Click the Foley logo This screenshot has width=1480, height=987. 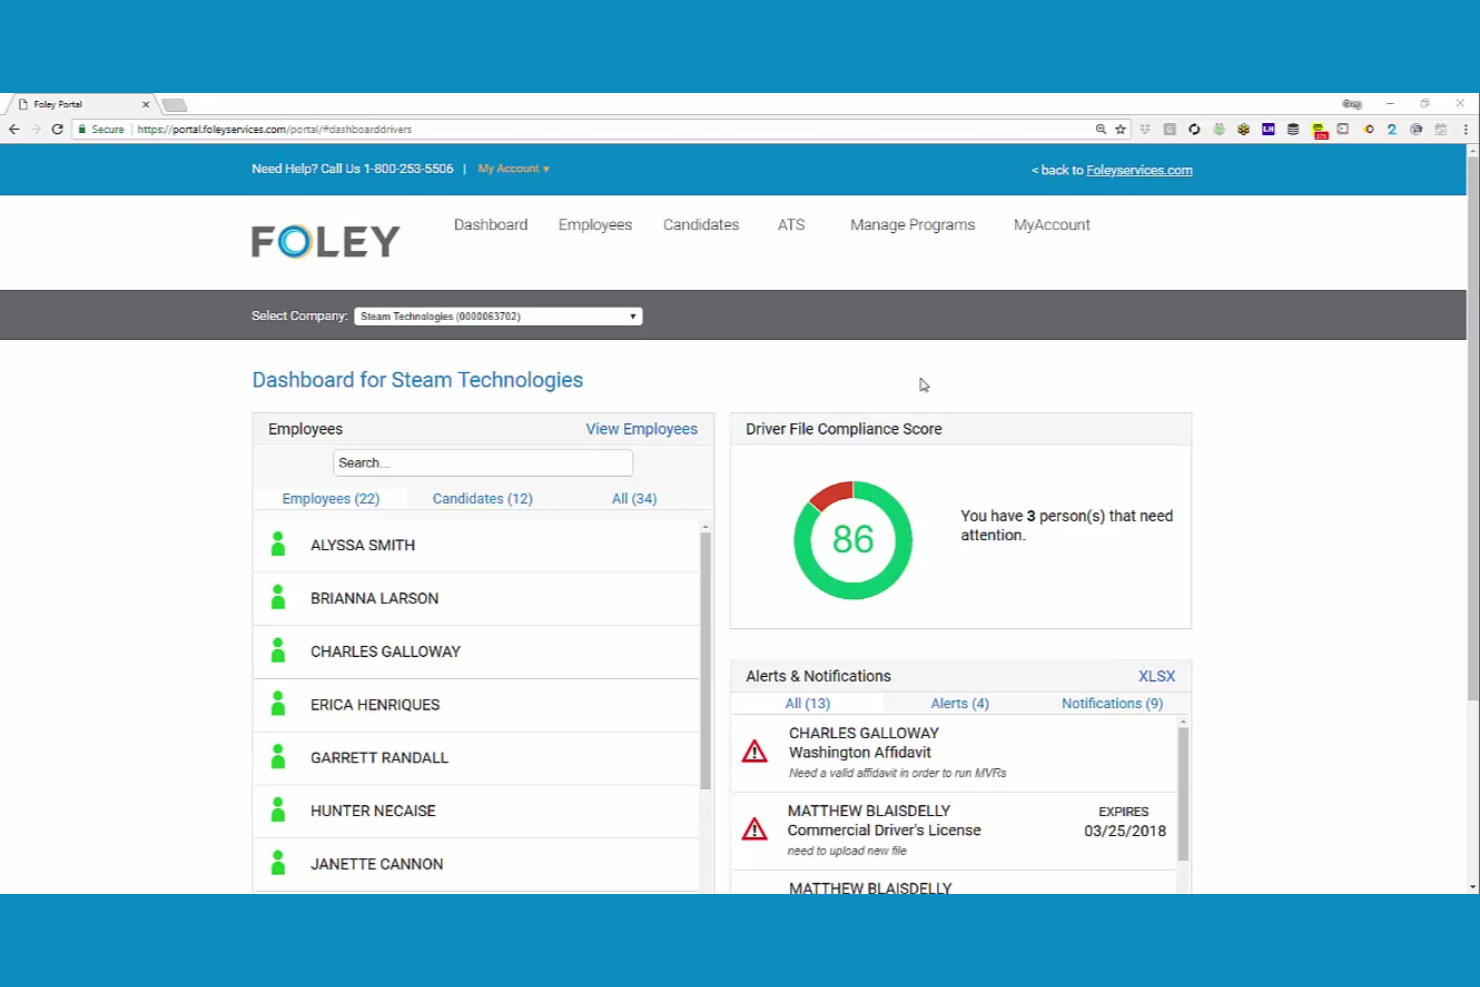click(x=326, y=241)
